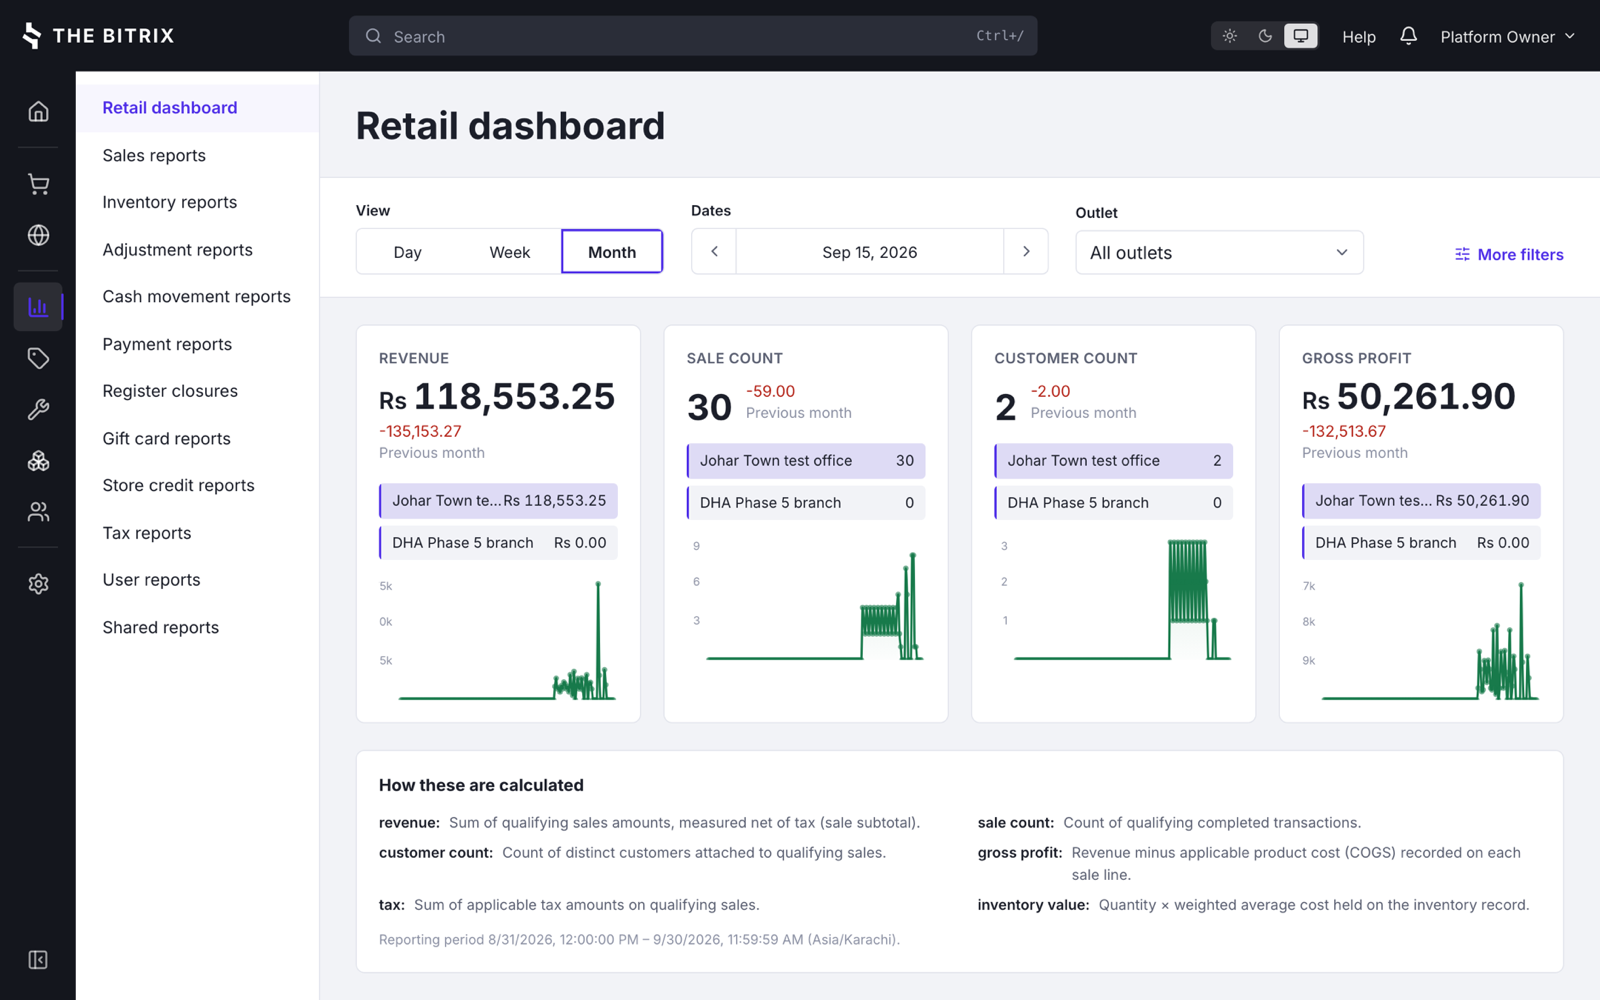This screenshot has width=1600, height=1000.
Task: Open Tax reports
Action: [198, 533]
